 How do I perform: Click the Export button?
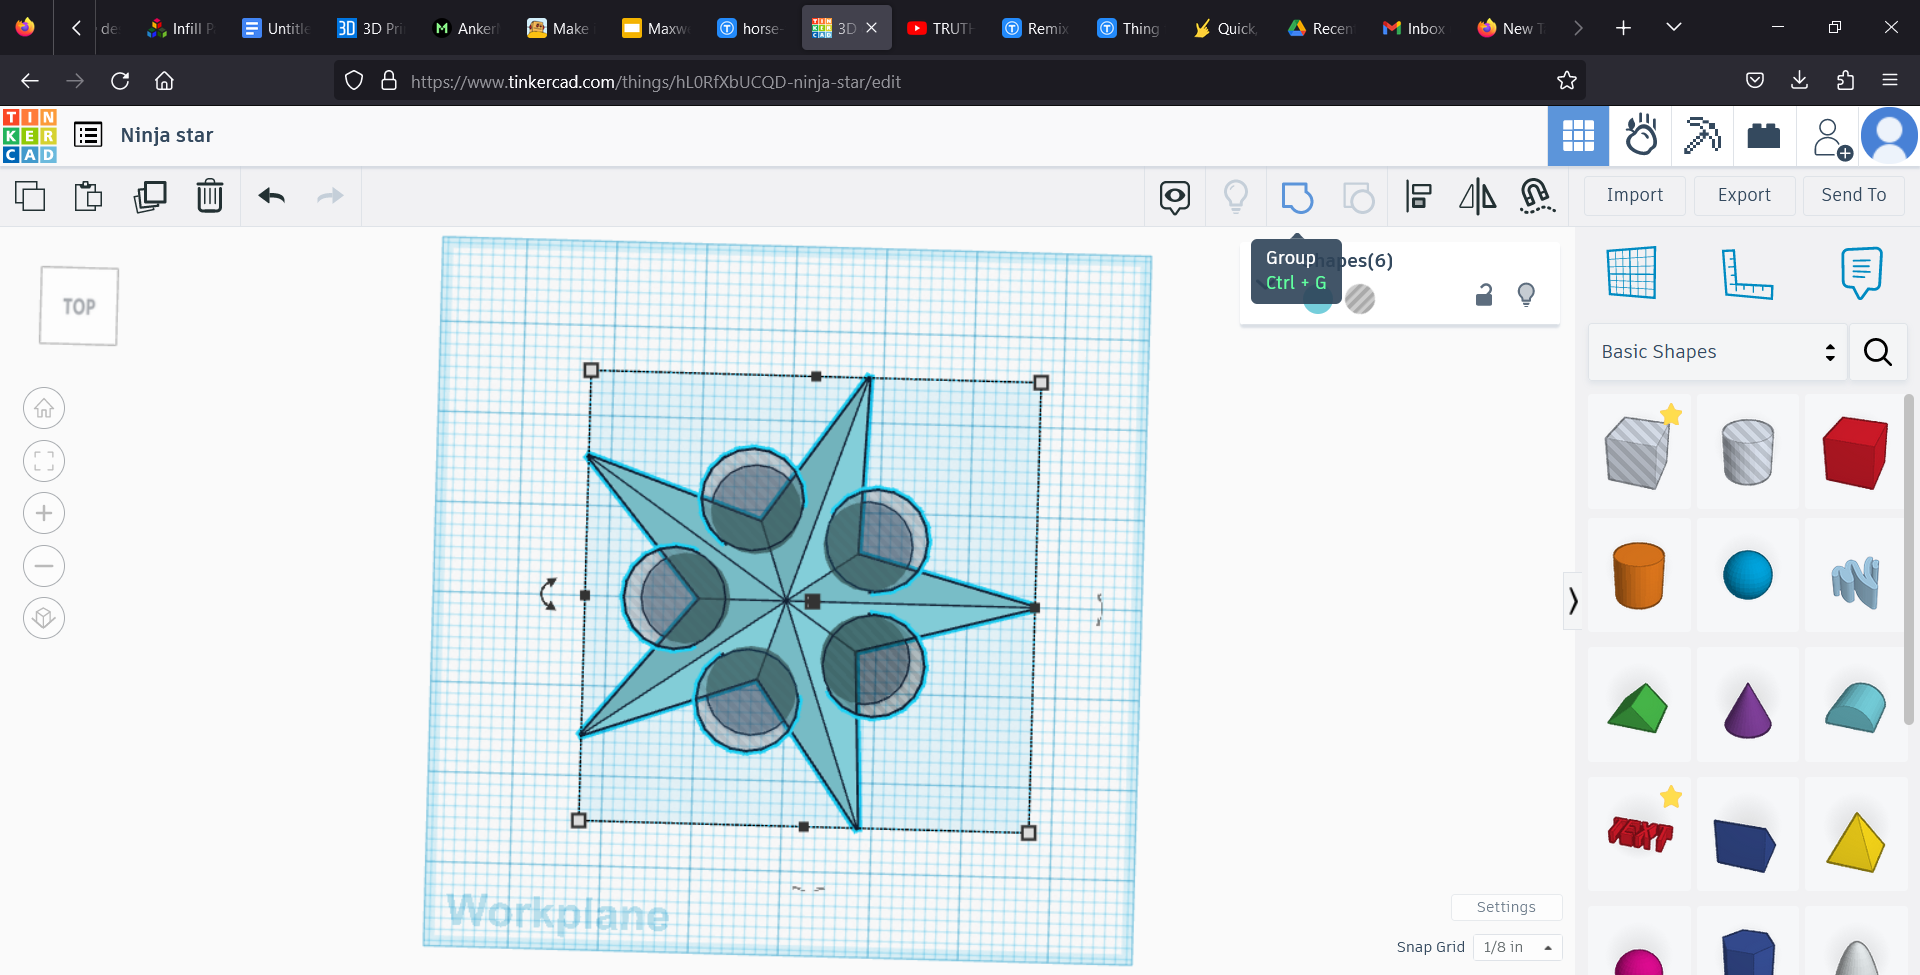coord(1743,195)
